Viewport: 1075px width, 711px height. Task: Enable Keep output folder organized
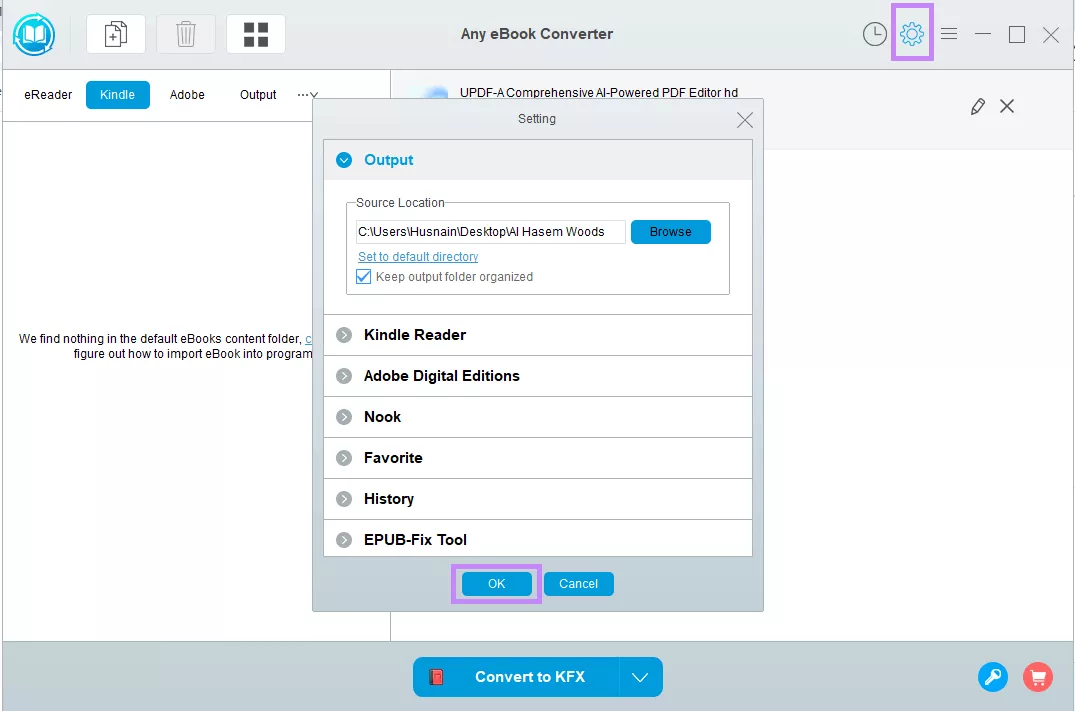click(362, 276)
